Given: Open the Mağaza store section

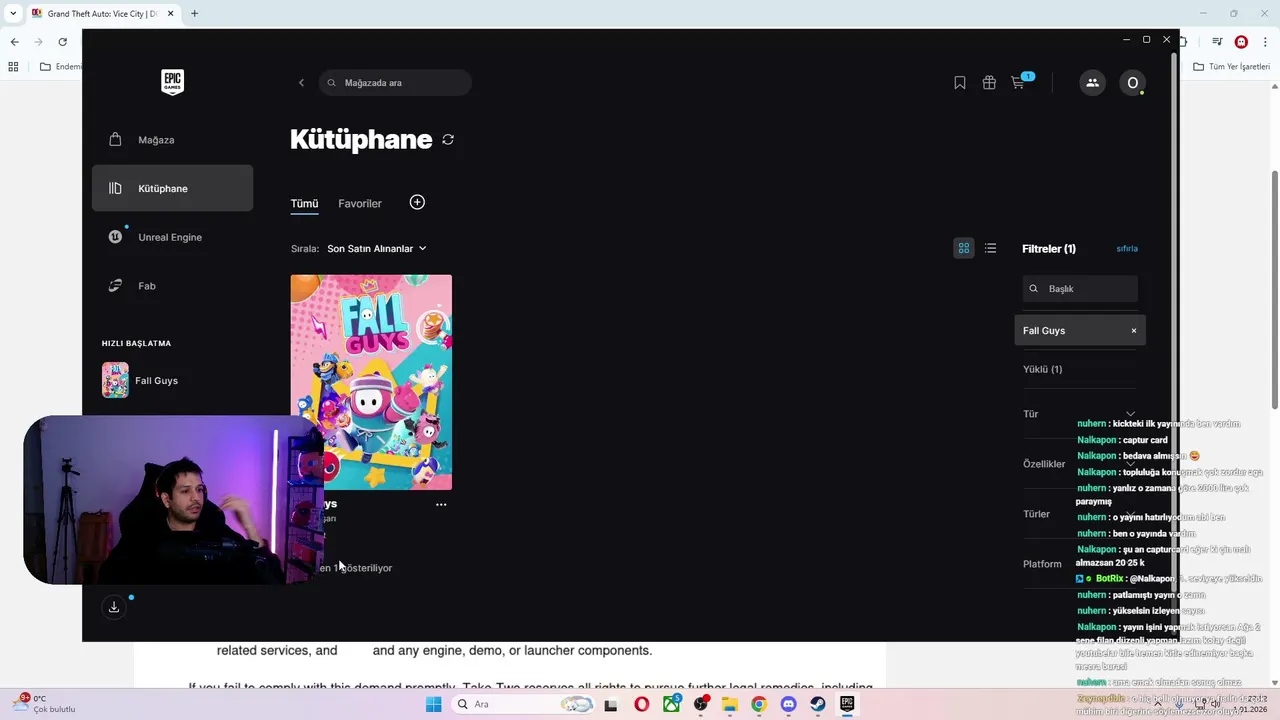Looking at the screenshot, I should [x=172, y=140].
